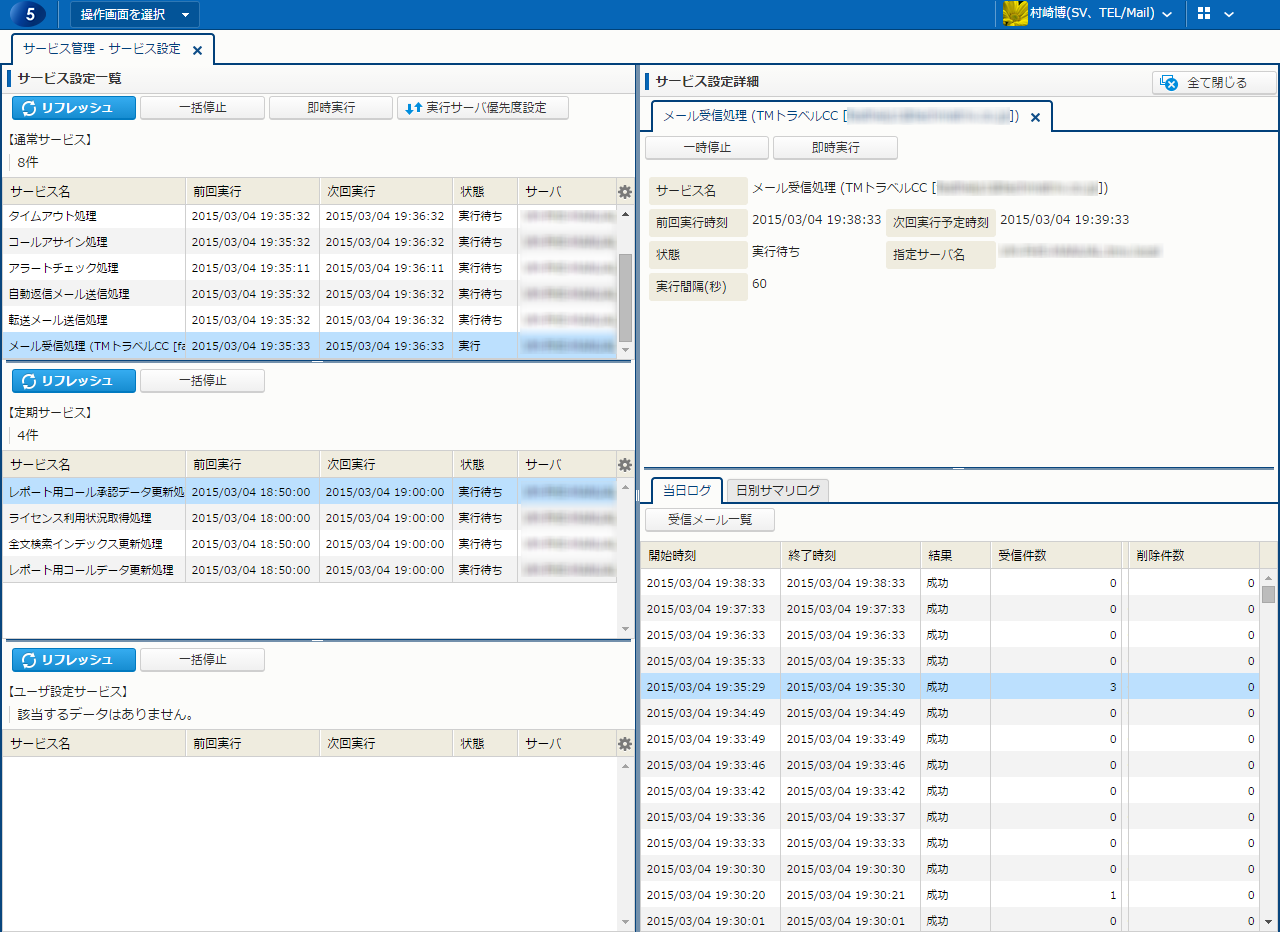Click 一括停止 above the ユーザ設定サービス list

tap(202, 660)
